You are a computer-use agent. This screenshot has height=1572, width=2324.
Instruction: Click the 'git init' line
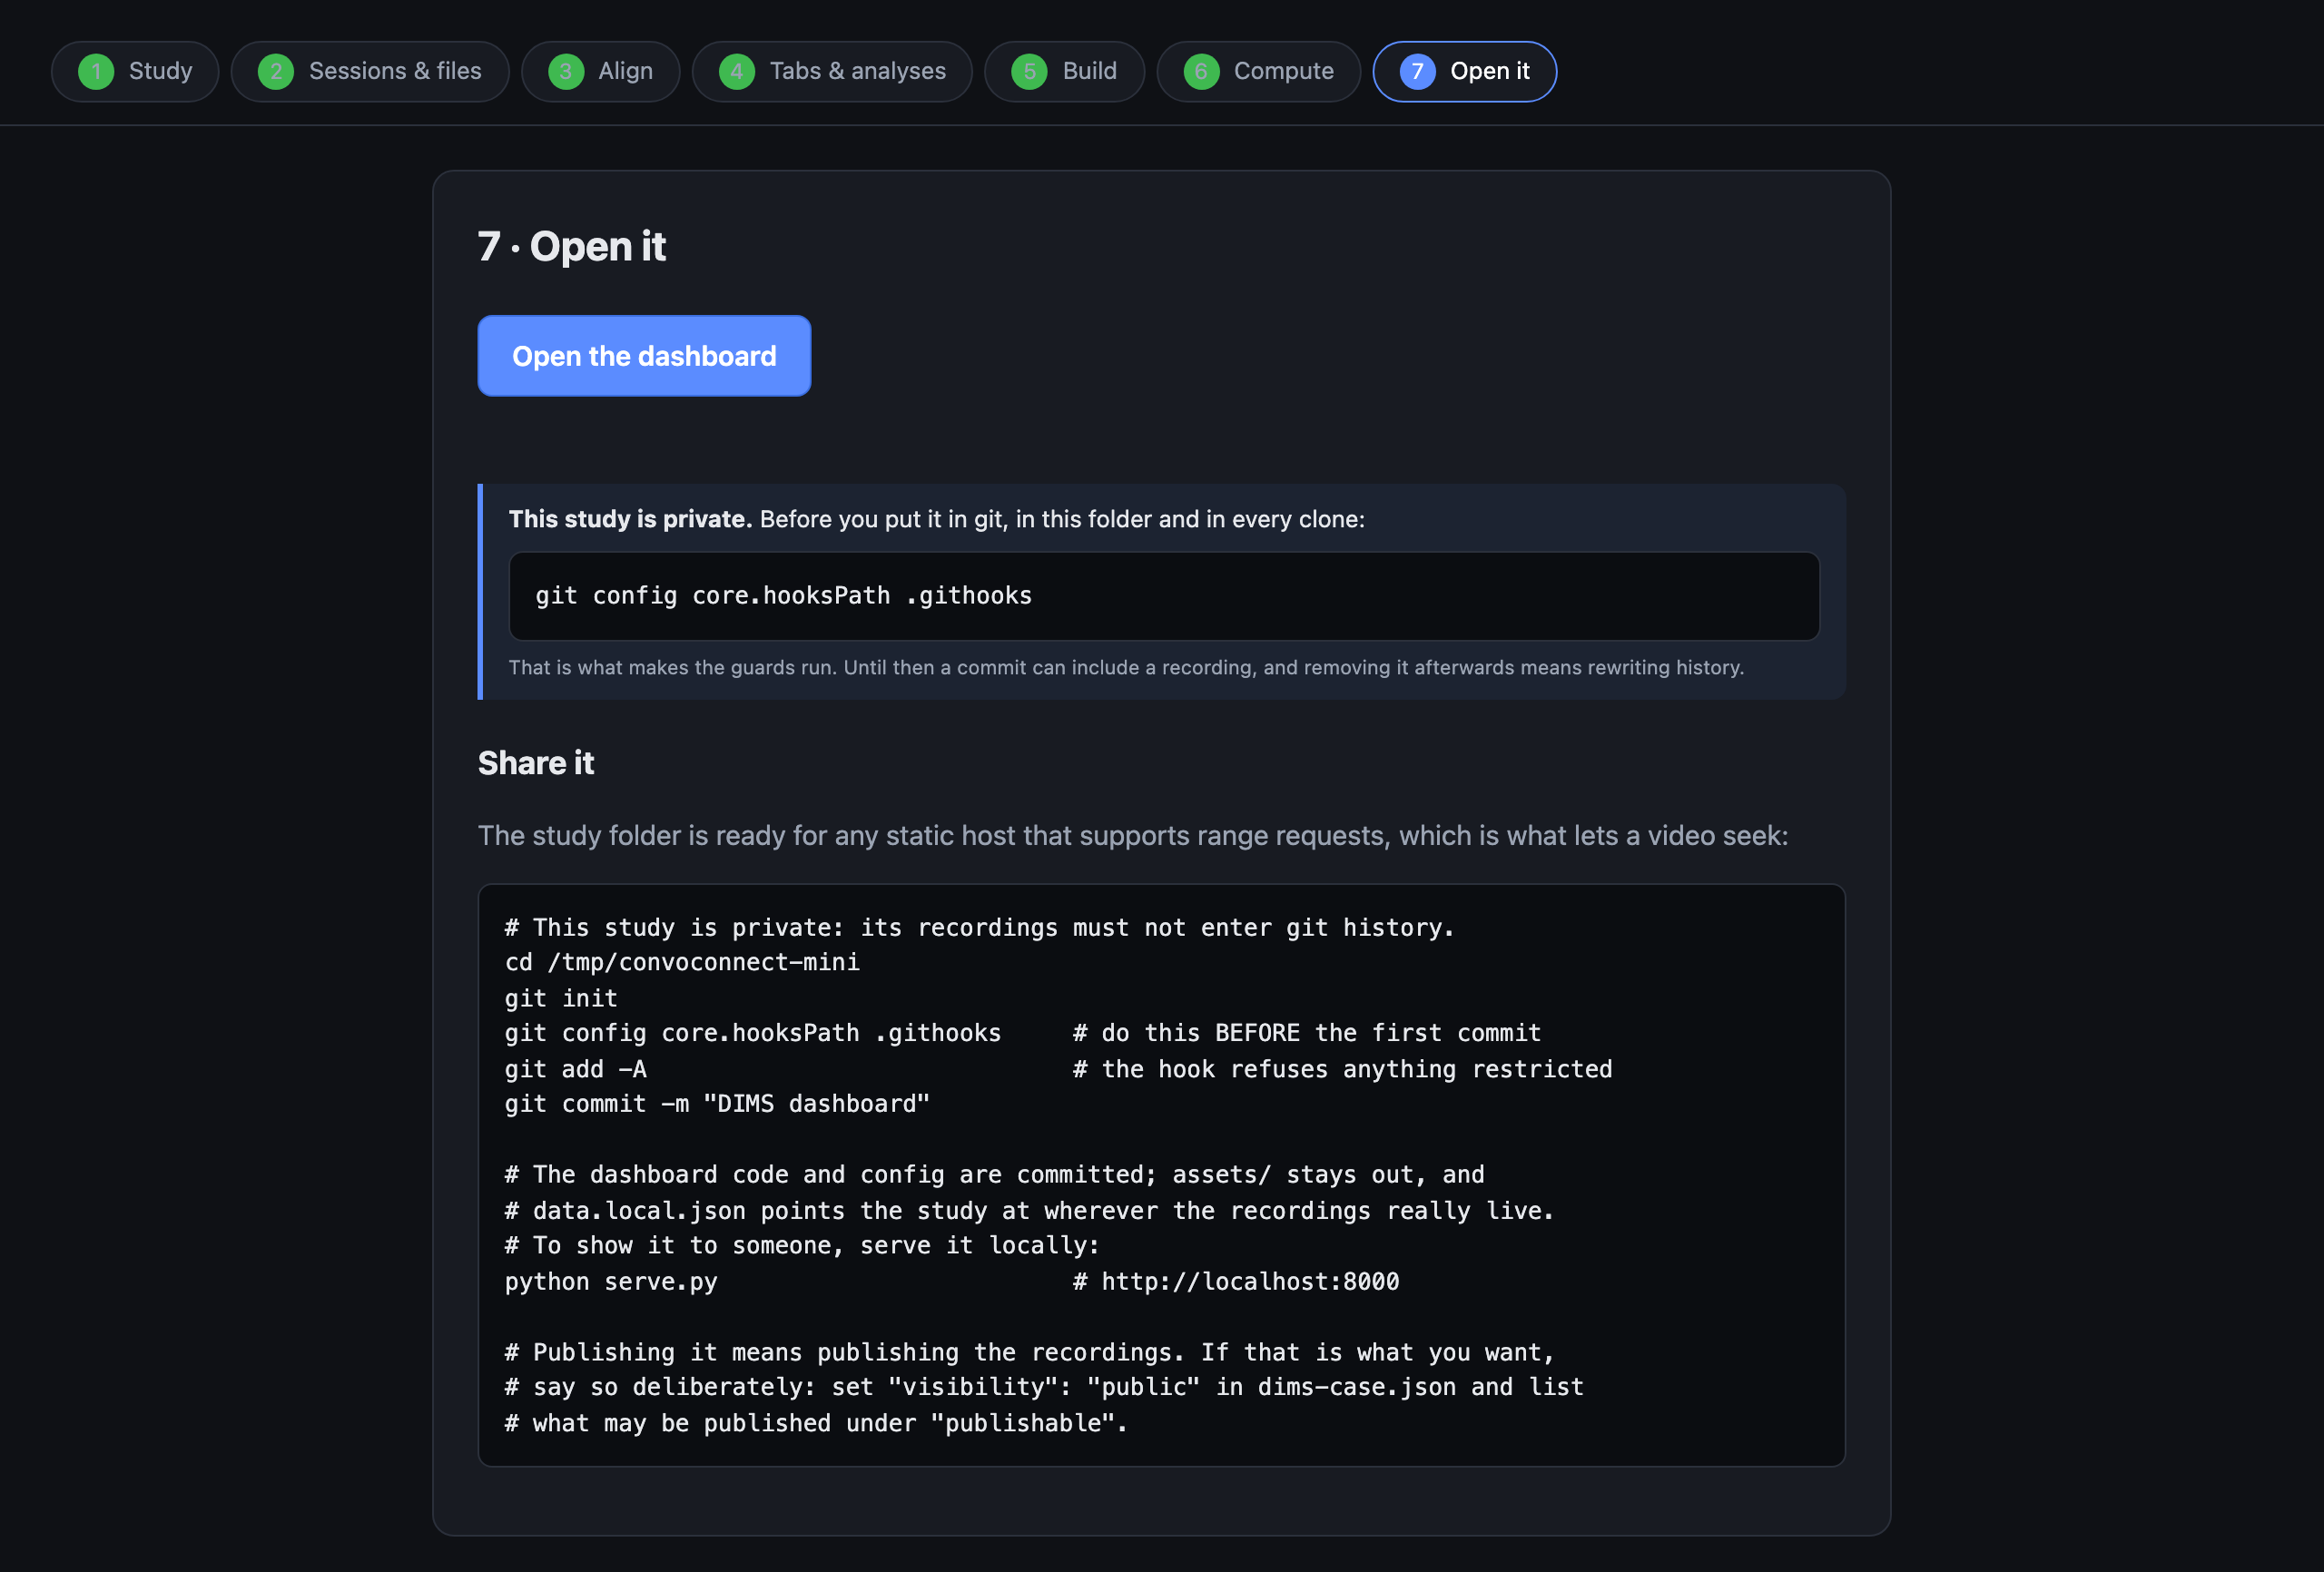(x=561, y=998)
